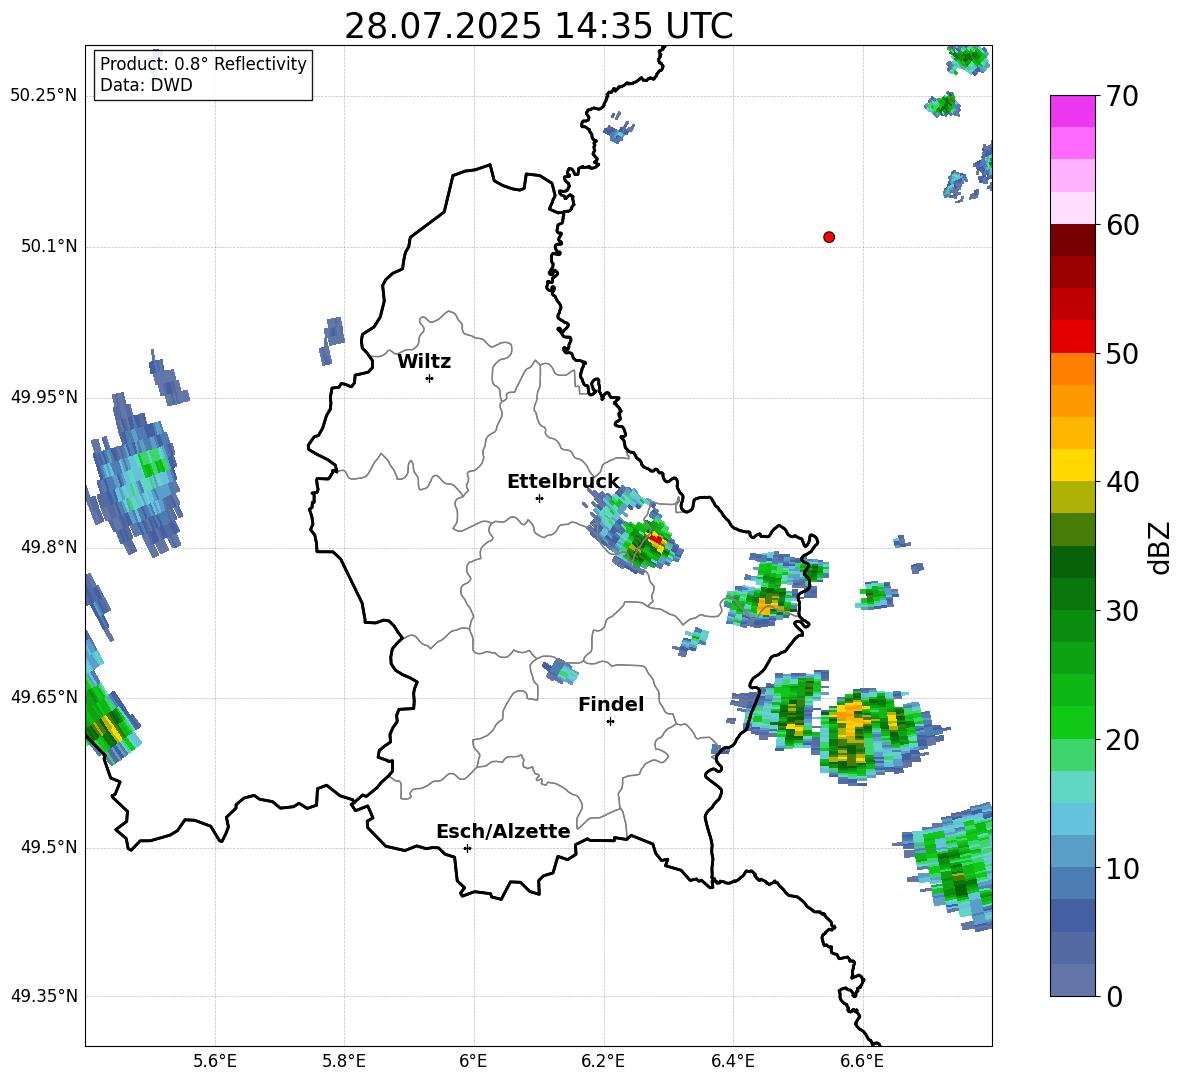This screenshot has width=1184, height=1081.
Task: Click the blue-green echo west of Wiltz near 49.9°N
Action: click(x=134, y=476)
